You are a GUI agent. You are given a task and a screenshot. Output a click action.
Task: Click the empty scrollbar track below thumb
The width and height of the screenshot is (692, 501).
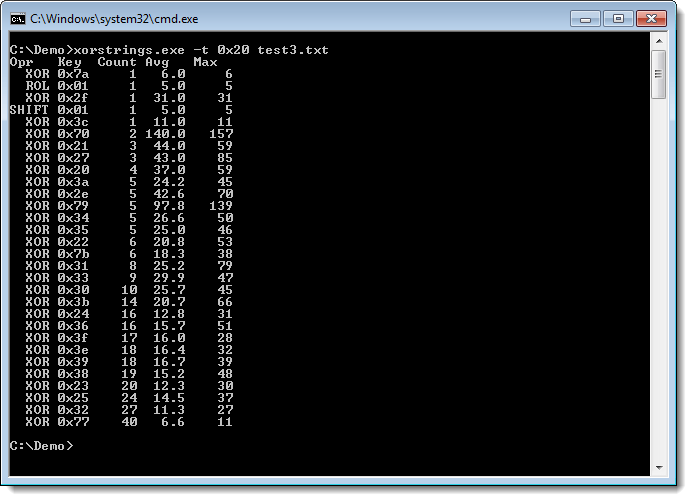[x=659, y=278]
